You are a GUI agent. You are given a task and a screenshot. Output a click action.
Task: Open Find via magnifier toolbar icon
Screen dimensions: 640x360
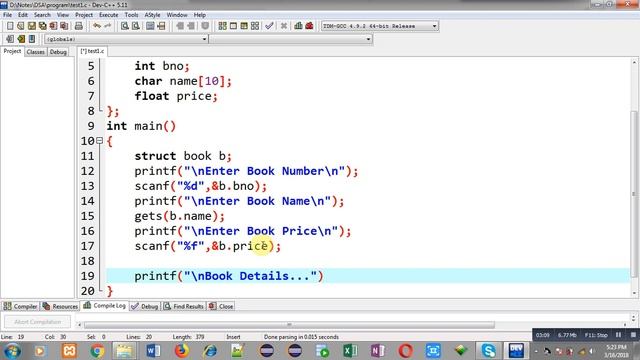124,26
